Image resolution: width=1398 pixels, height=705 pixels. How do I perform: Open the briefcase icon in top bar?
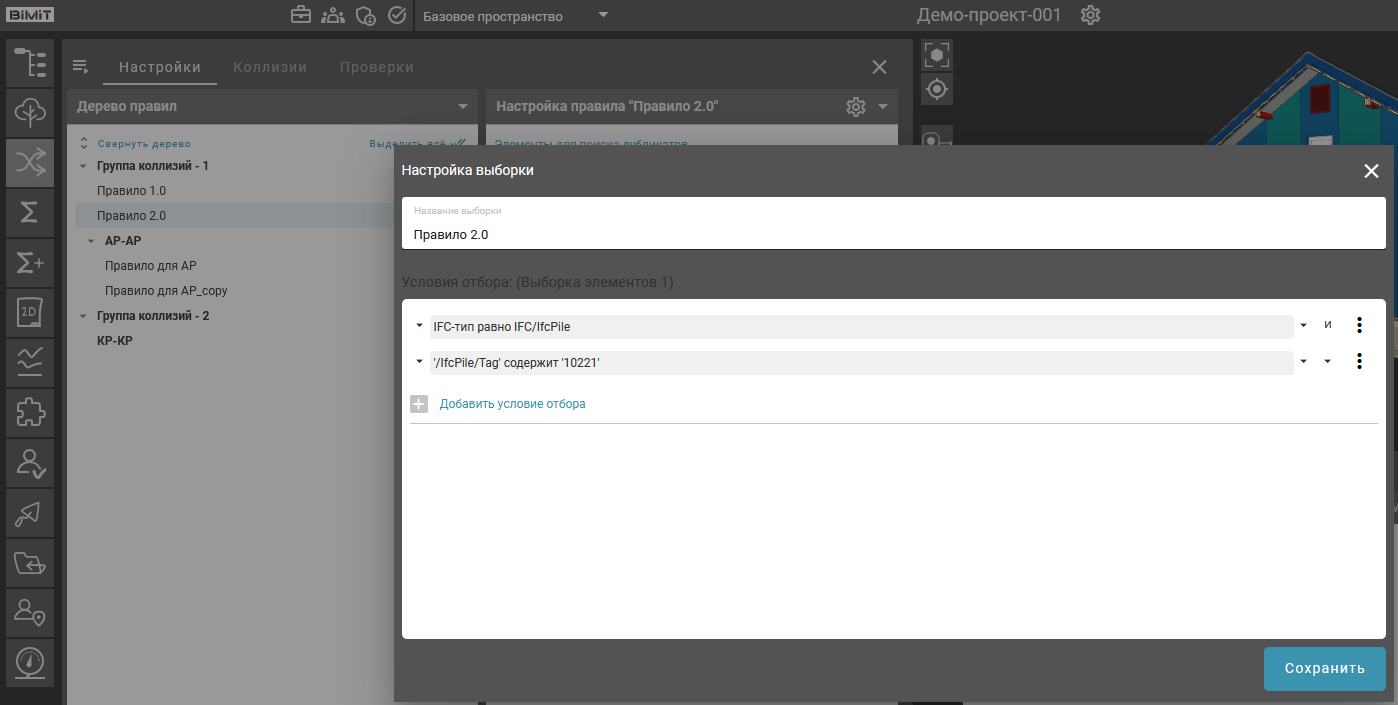click(300, 16)
